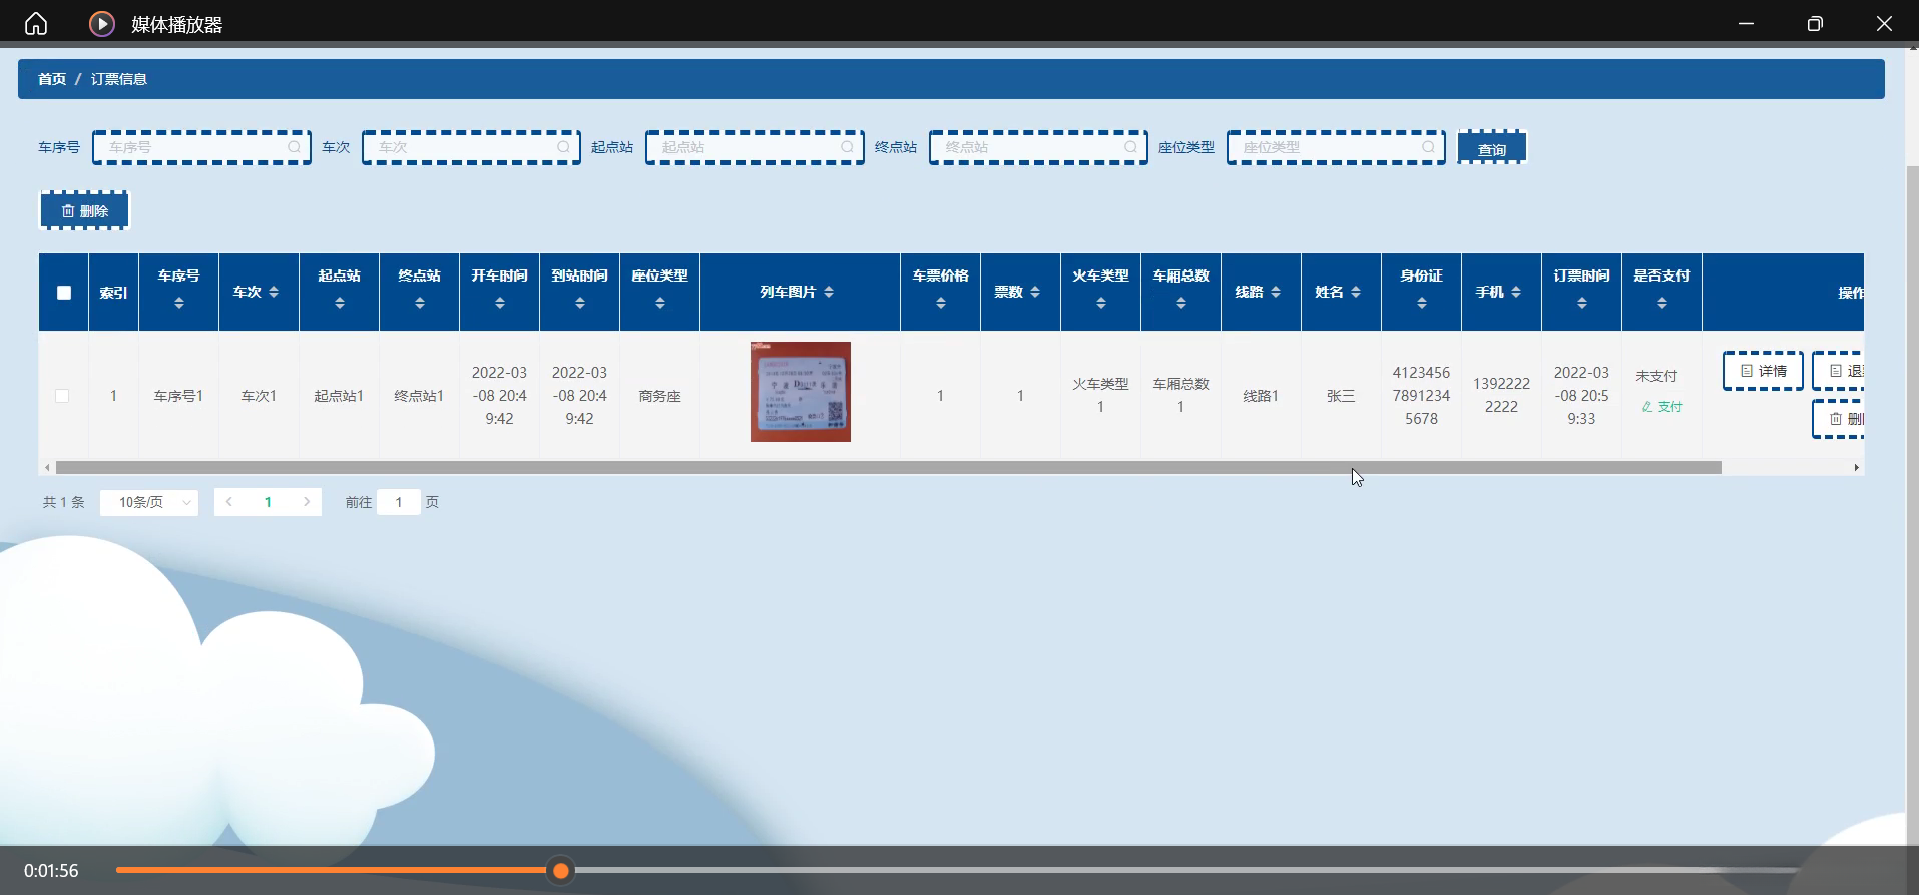Click the left arrow of horizontal scrollbar

47,467
